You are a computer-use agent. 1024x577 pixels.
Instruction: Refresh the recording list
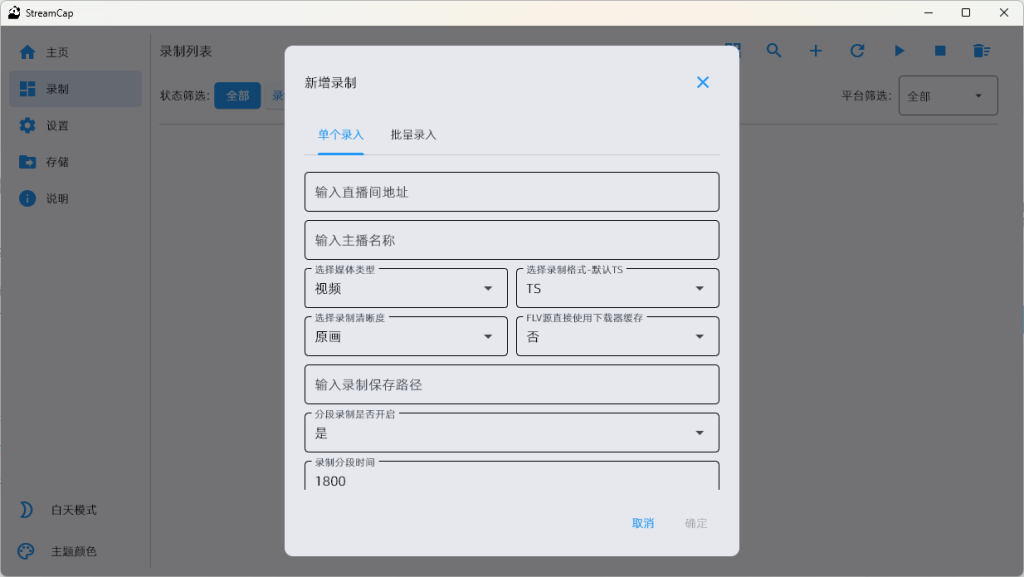857,50
